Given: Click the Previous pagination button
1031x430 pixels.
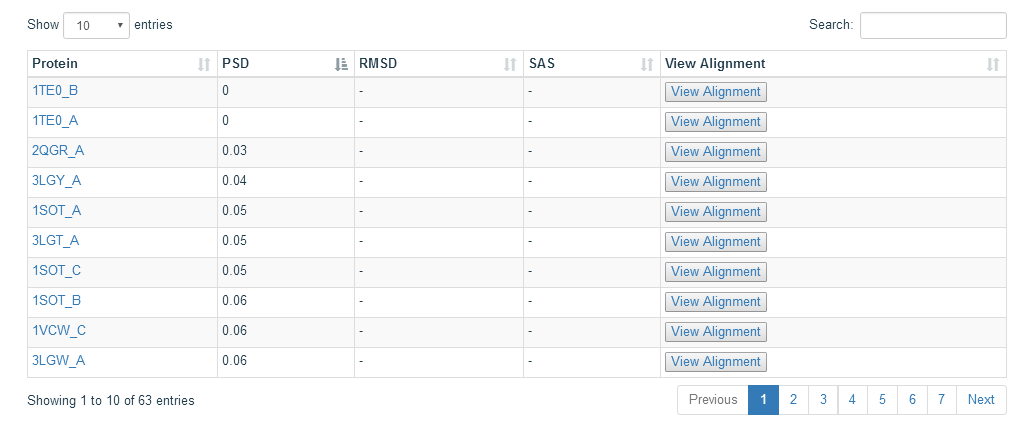Looking at the screenshot, I should [x=713, y=400].
